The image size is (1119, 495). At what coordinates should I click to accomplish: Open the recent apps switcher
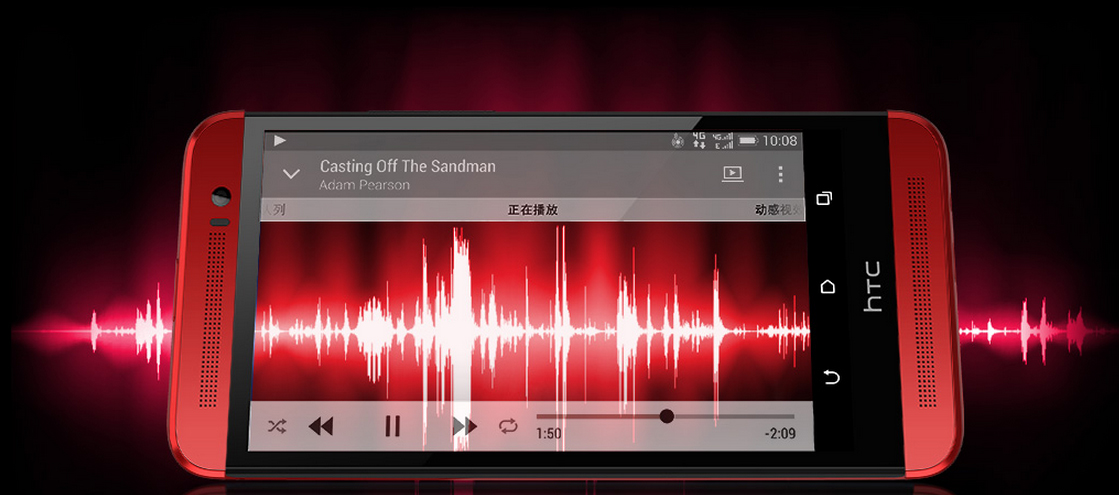[x=825, y=198]
